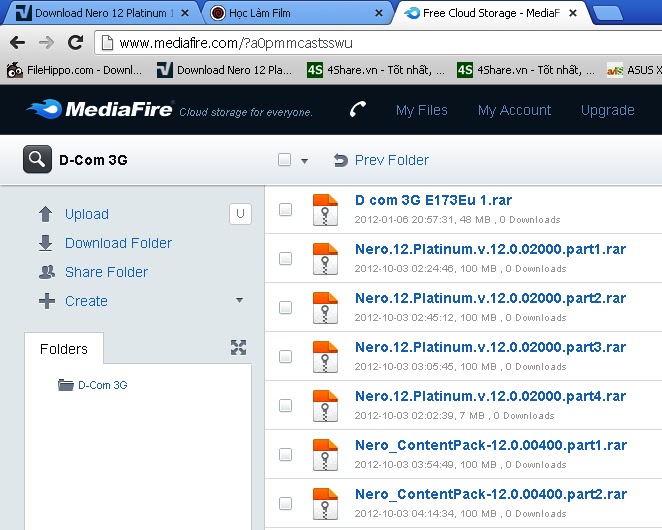Check the box for Nero_ContentPack part1.rar
The width and height of the screenshot is (662, 530).
click(x=285, y=454)
